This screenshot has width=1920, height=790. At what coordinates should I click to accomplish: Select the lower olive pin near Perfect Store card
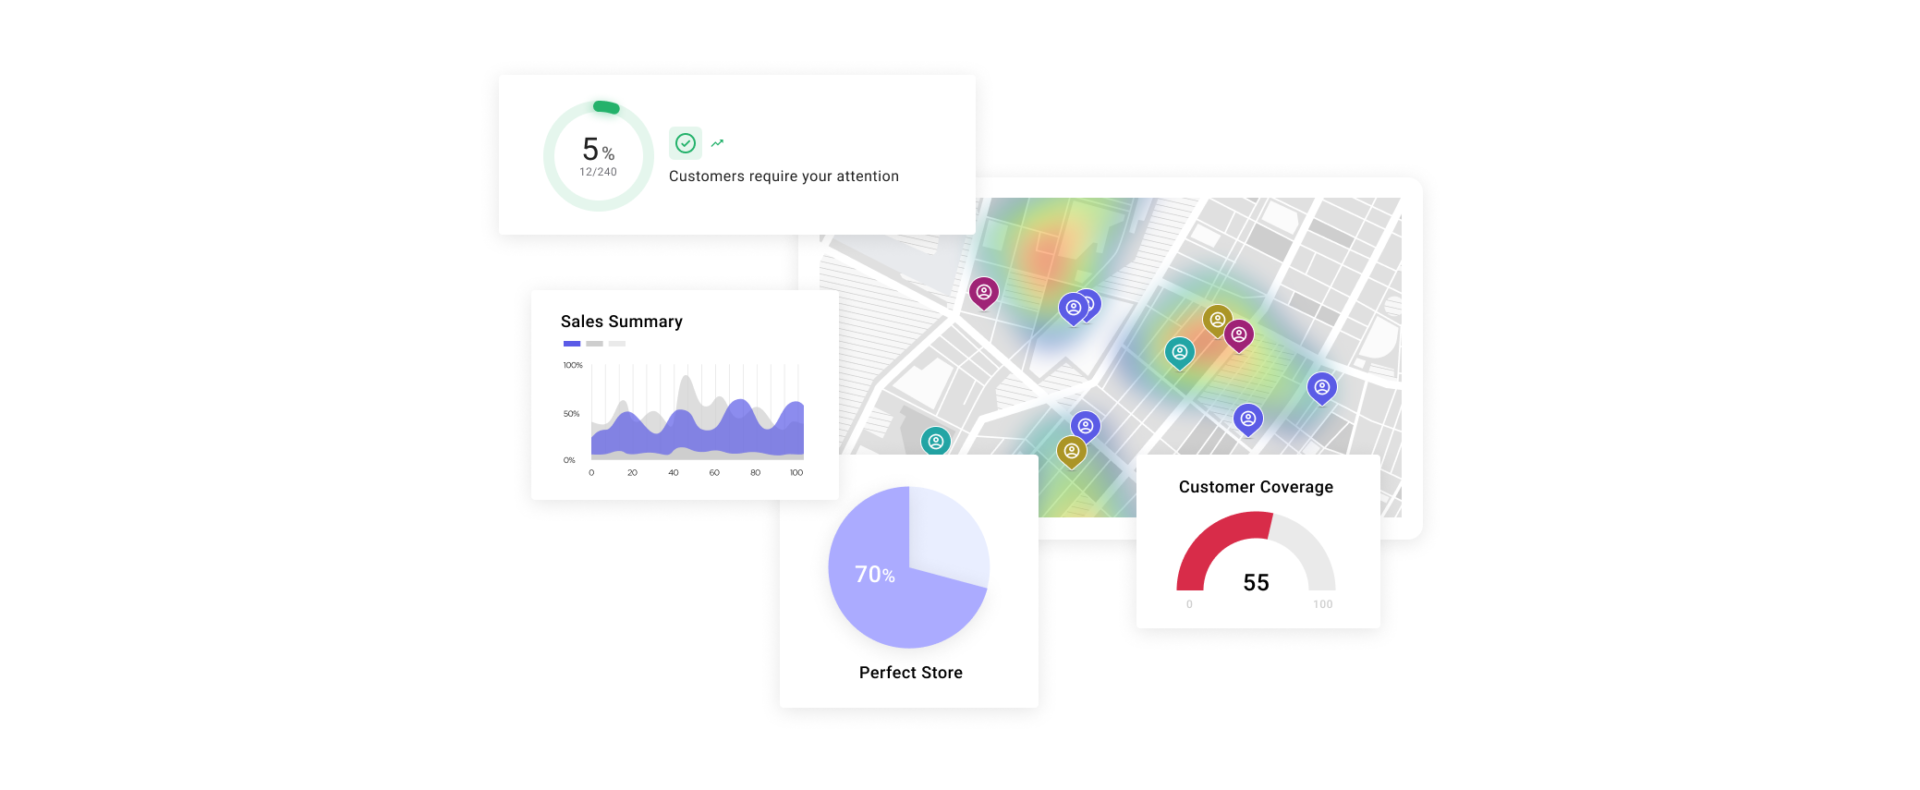(1071, 452)
